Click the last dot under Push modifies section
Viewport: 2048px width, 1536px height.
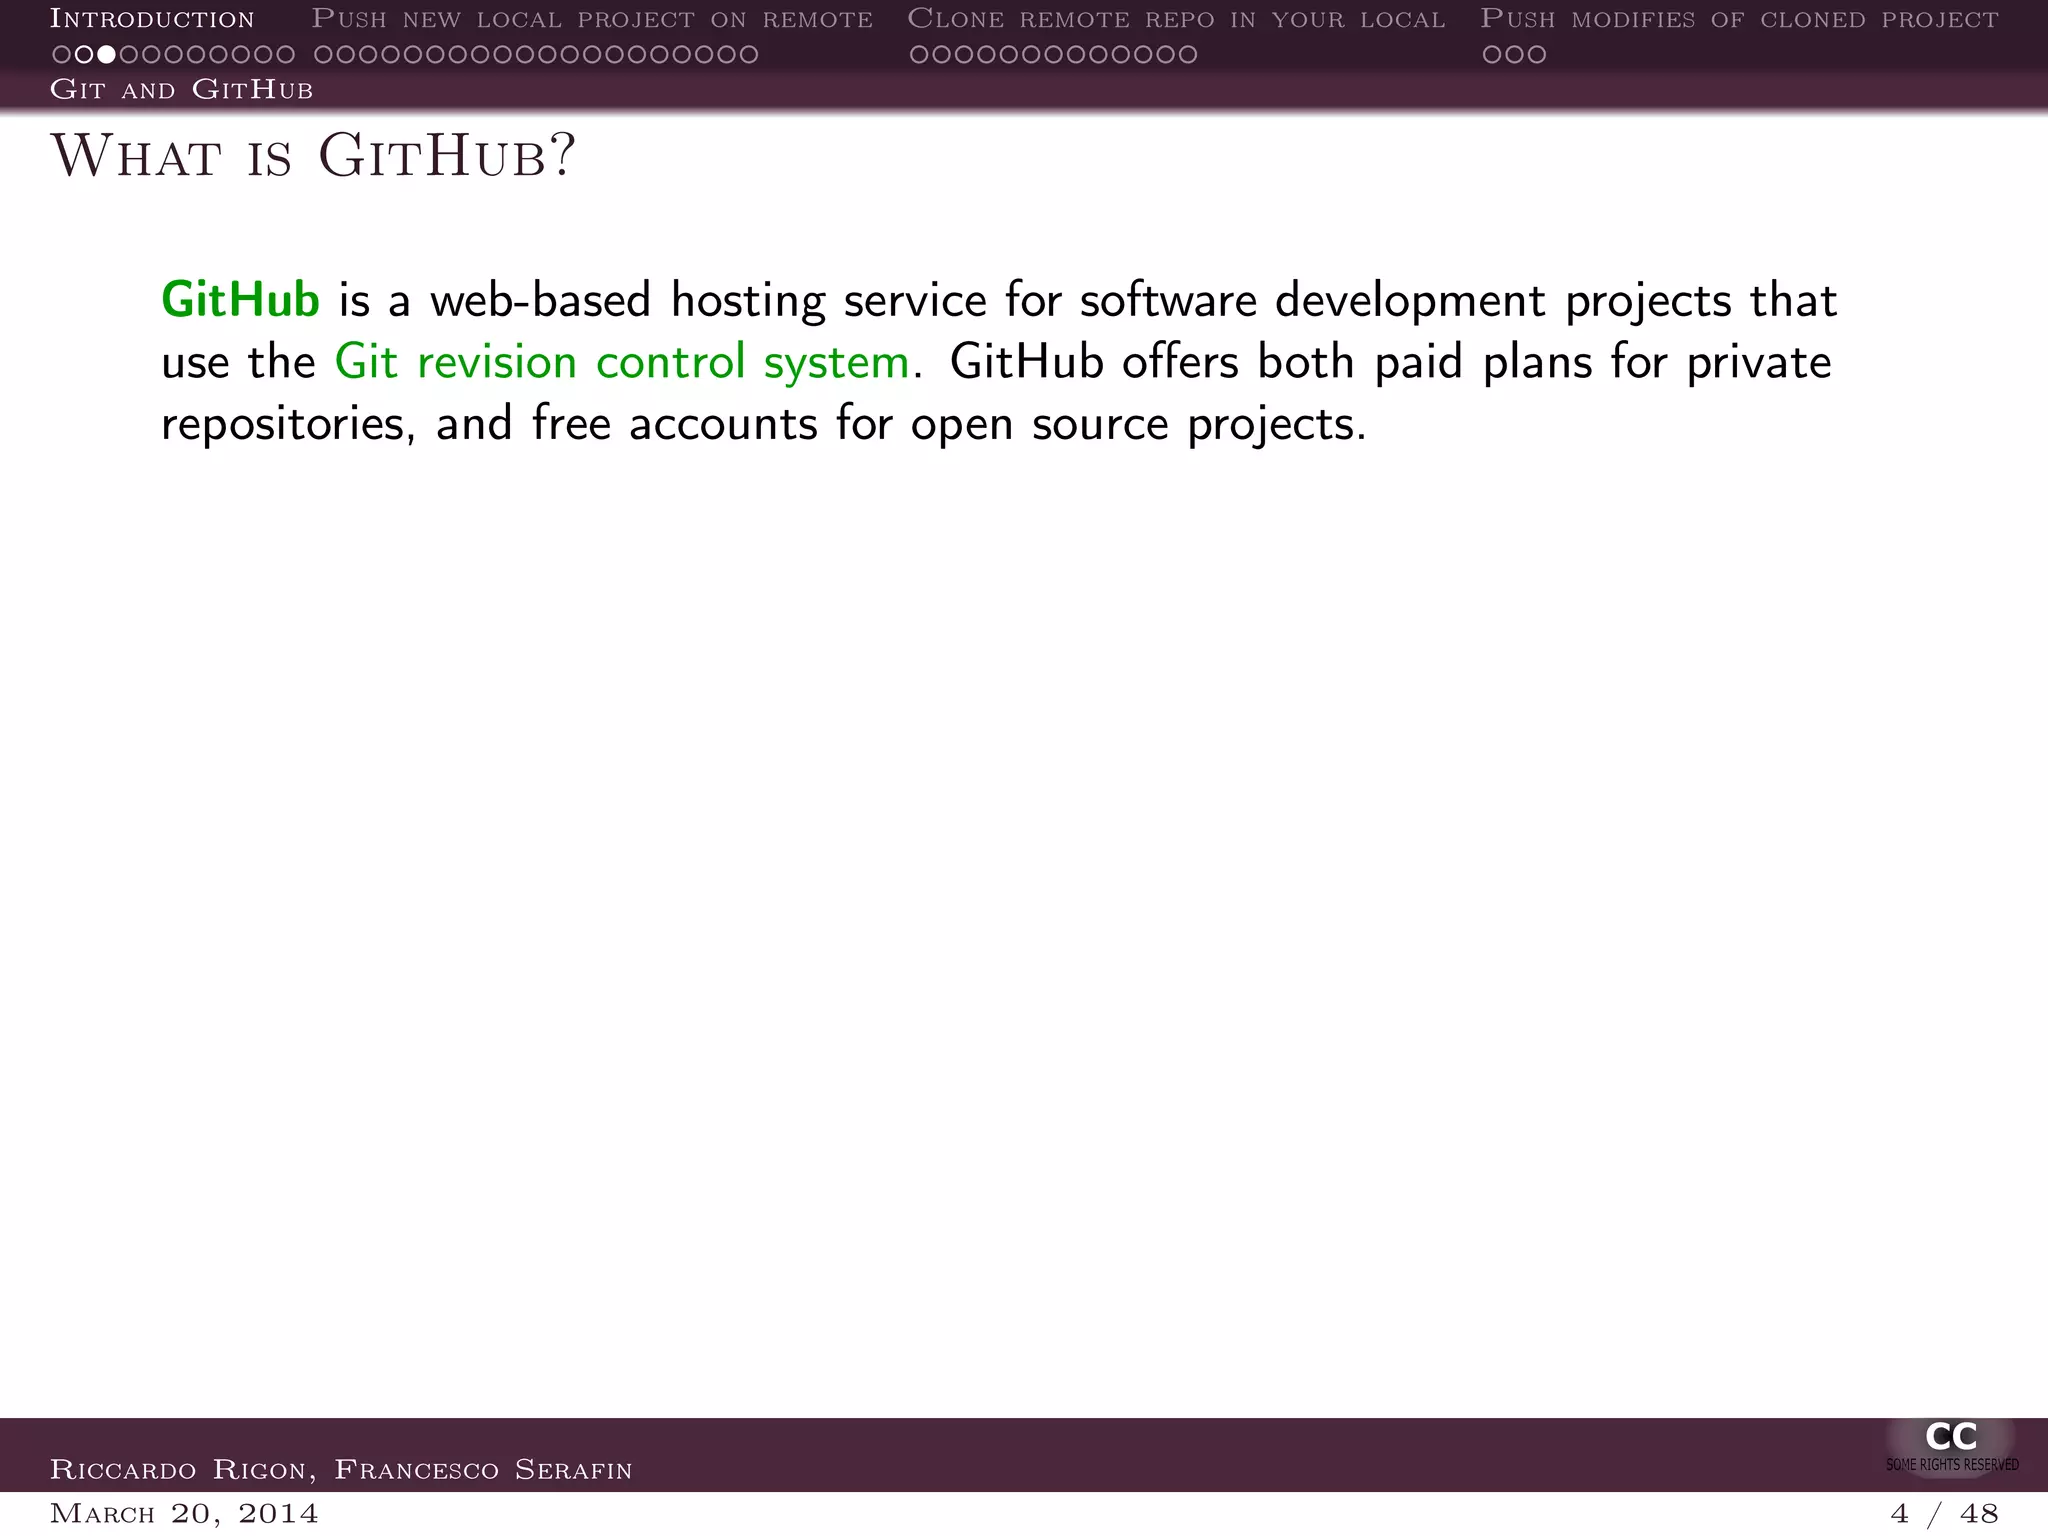(x=1536, y=54)
